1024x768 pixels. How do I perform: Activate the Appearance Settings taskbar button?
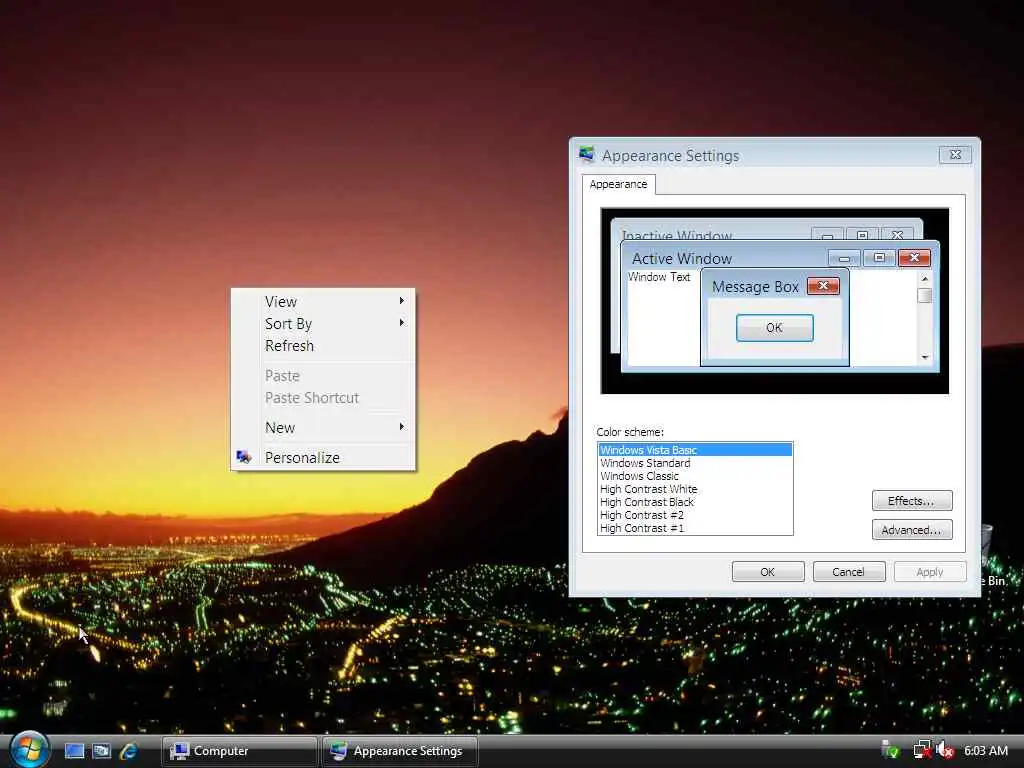pyautogui.click(x=400, y=751)
